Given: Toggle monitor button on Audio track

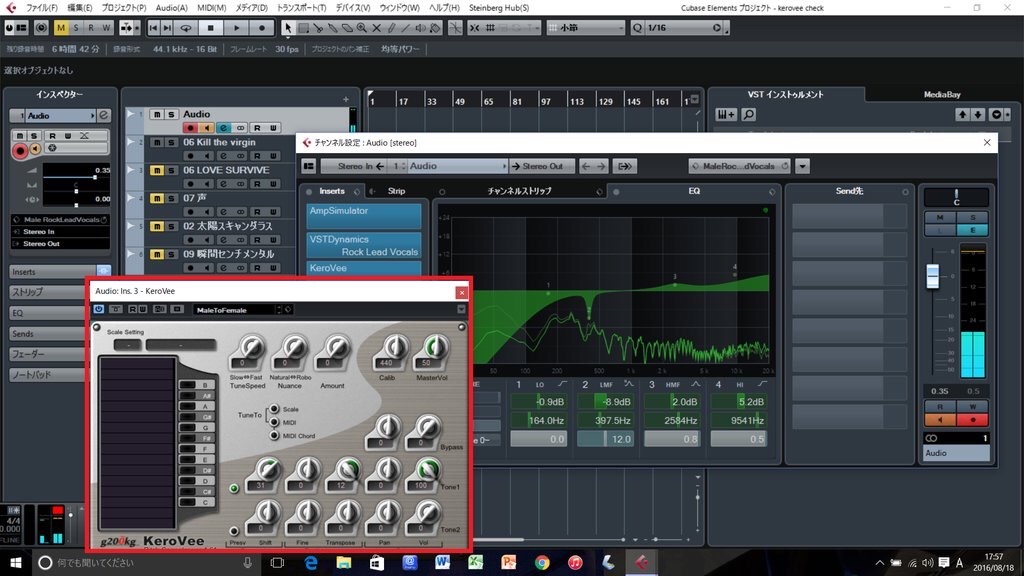Looking at the screenshot, I should click(x=206, y=128).
